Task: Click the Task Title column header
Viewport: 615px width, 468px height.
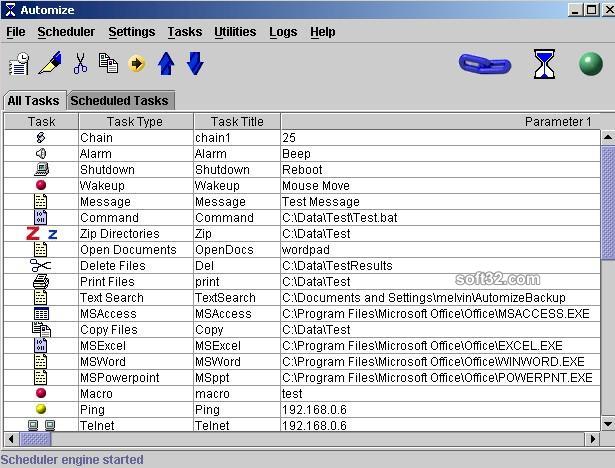Action: (237, 122)
